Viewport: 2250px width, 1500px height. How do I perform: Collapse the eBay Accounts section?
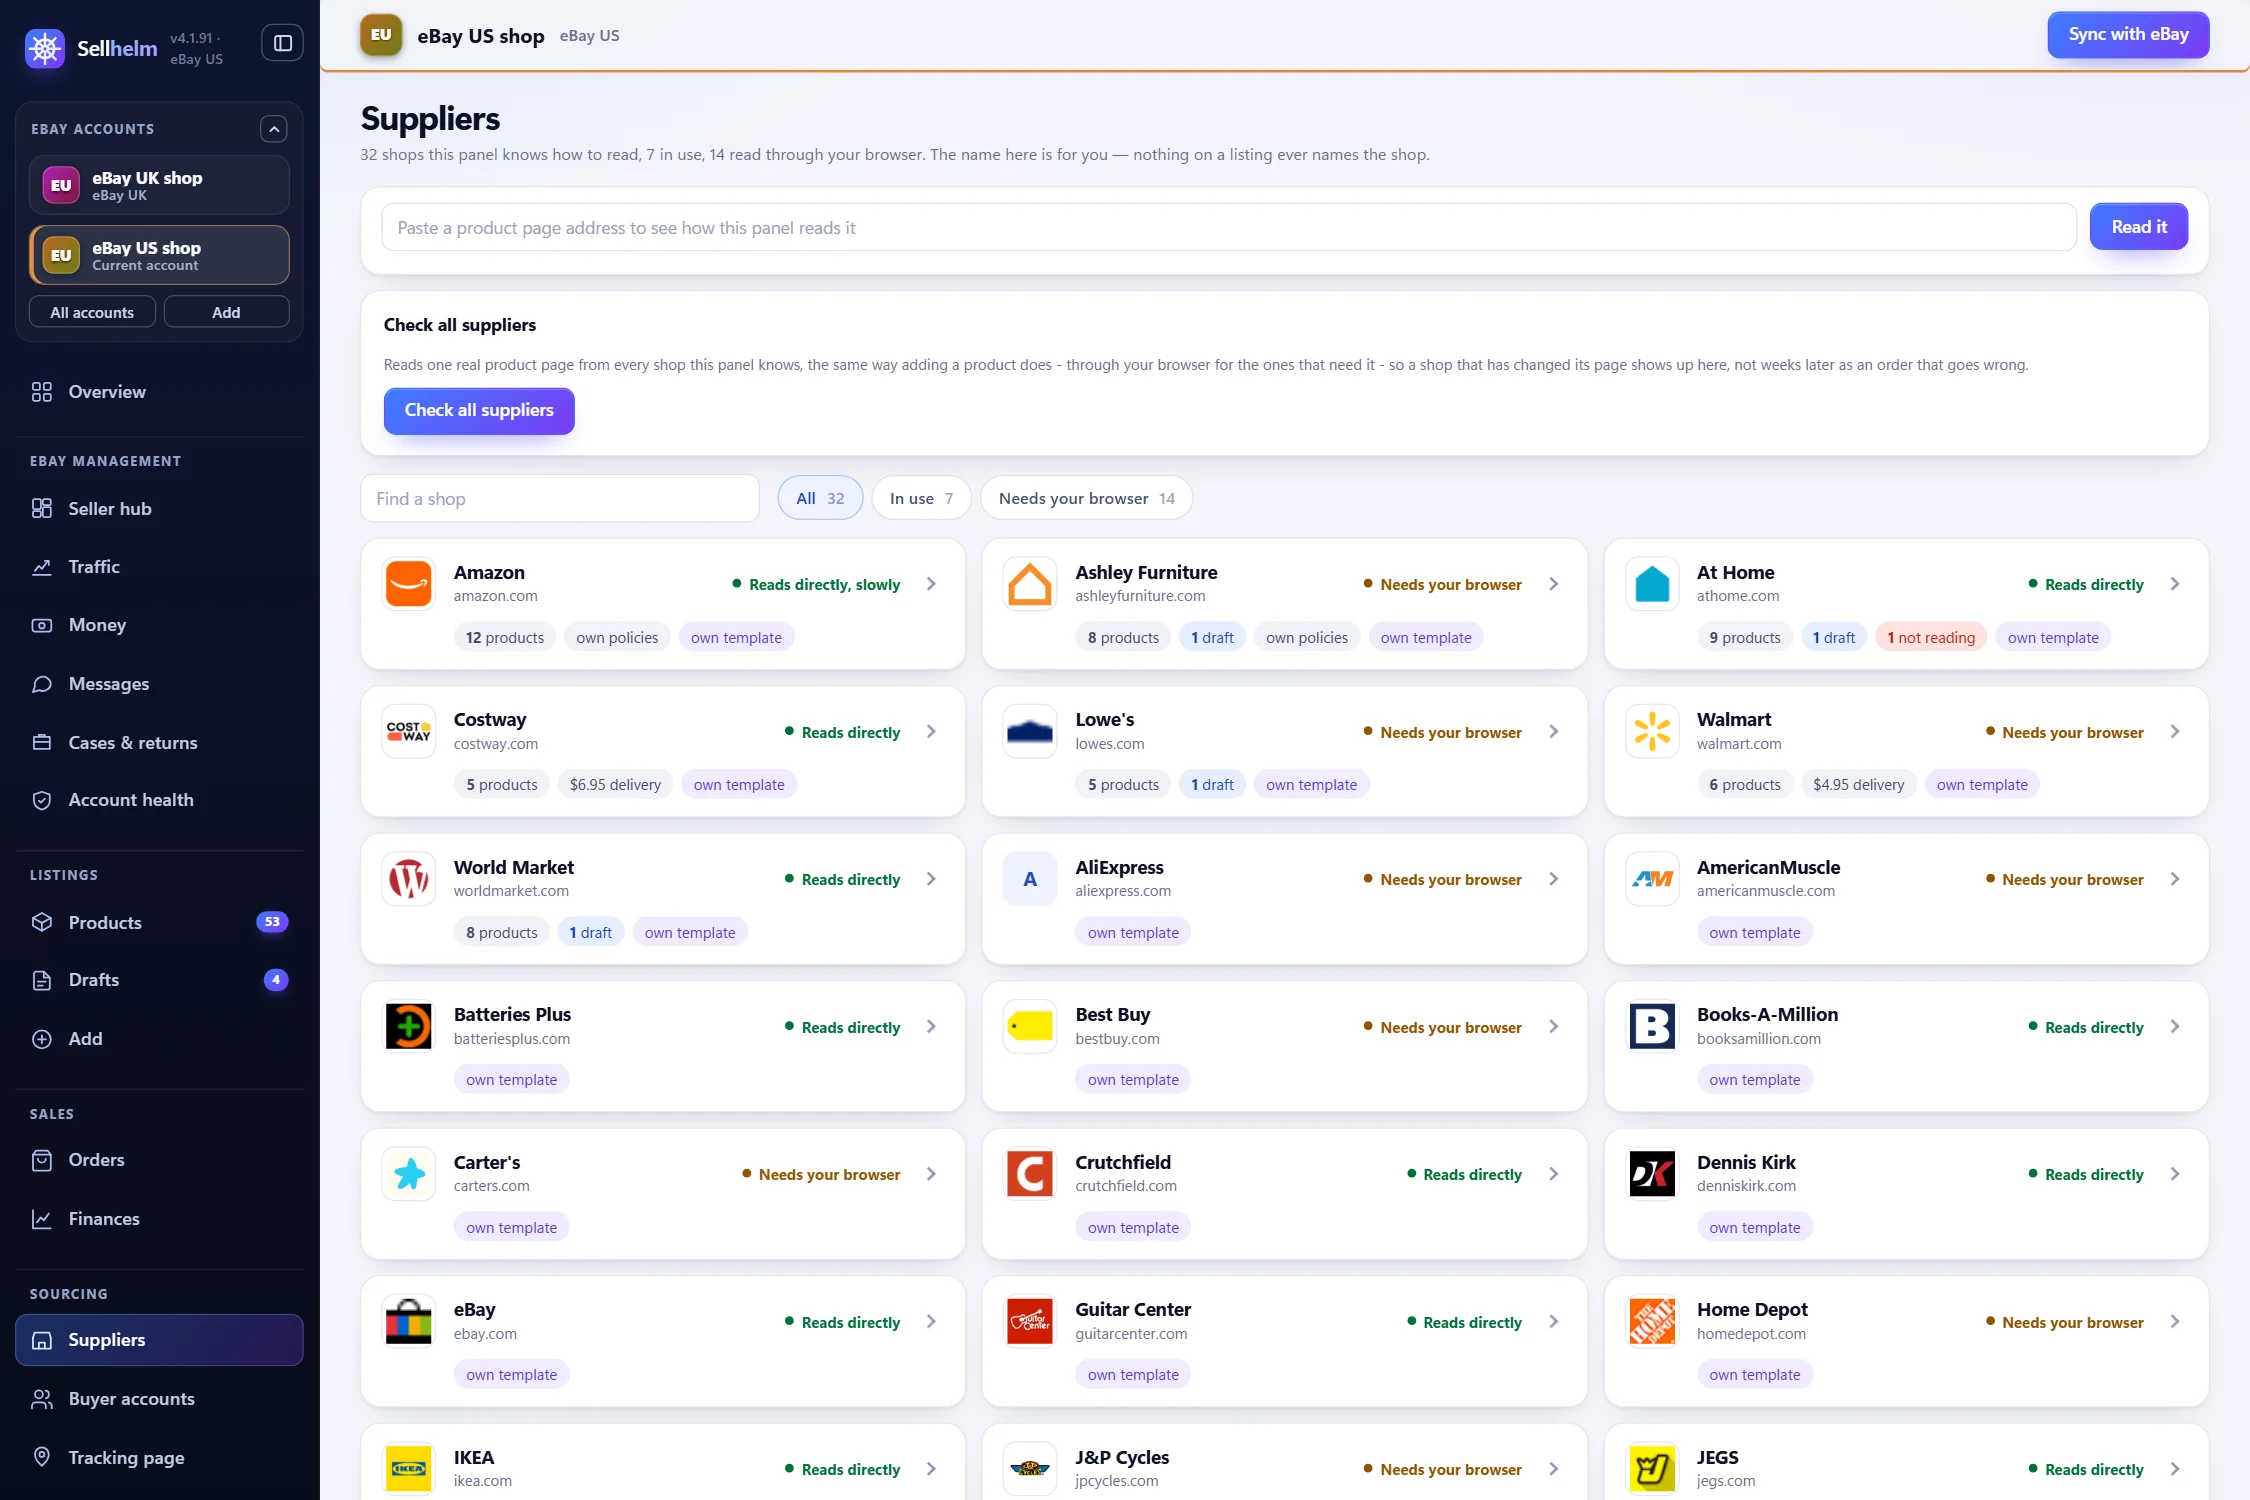point(274,129)
